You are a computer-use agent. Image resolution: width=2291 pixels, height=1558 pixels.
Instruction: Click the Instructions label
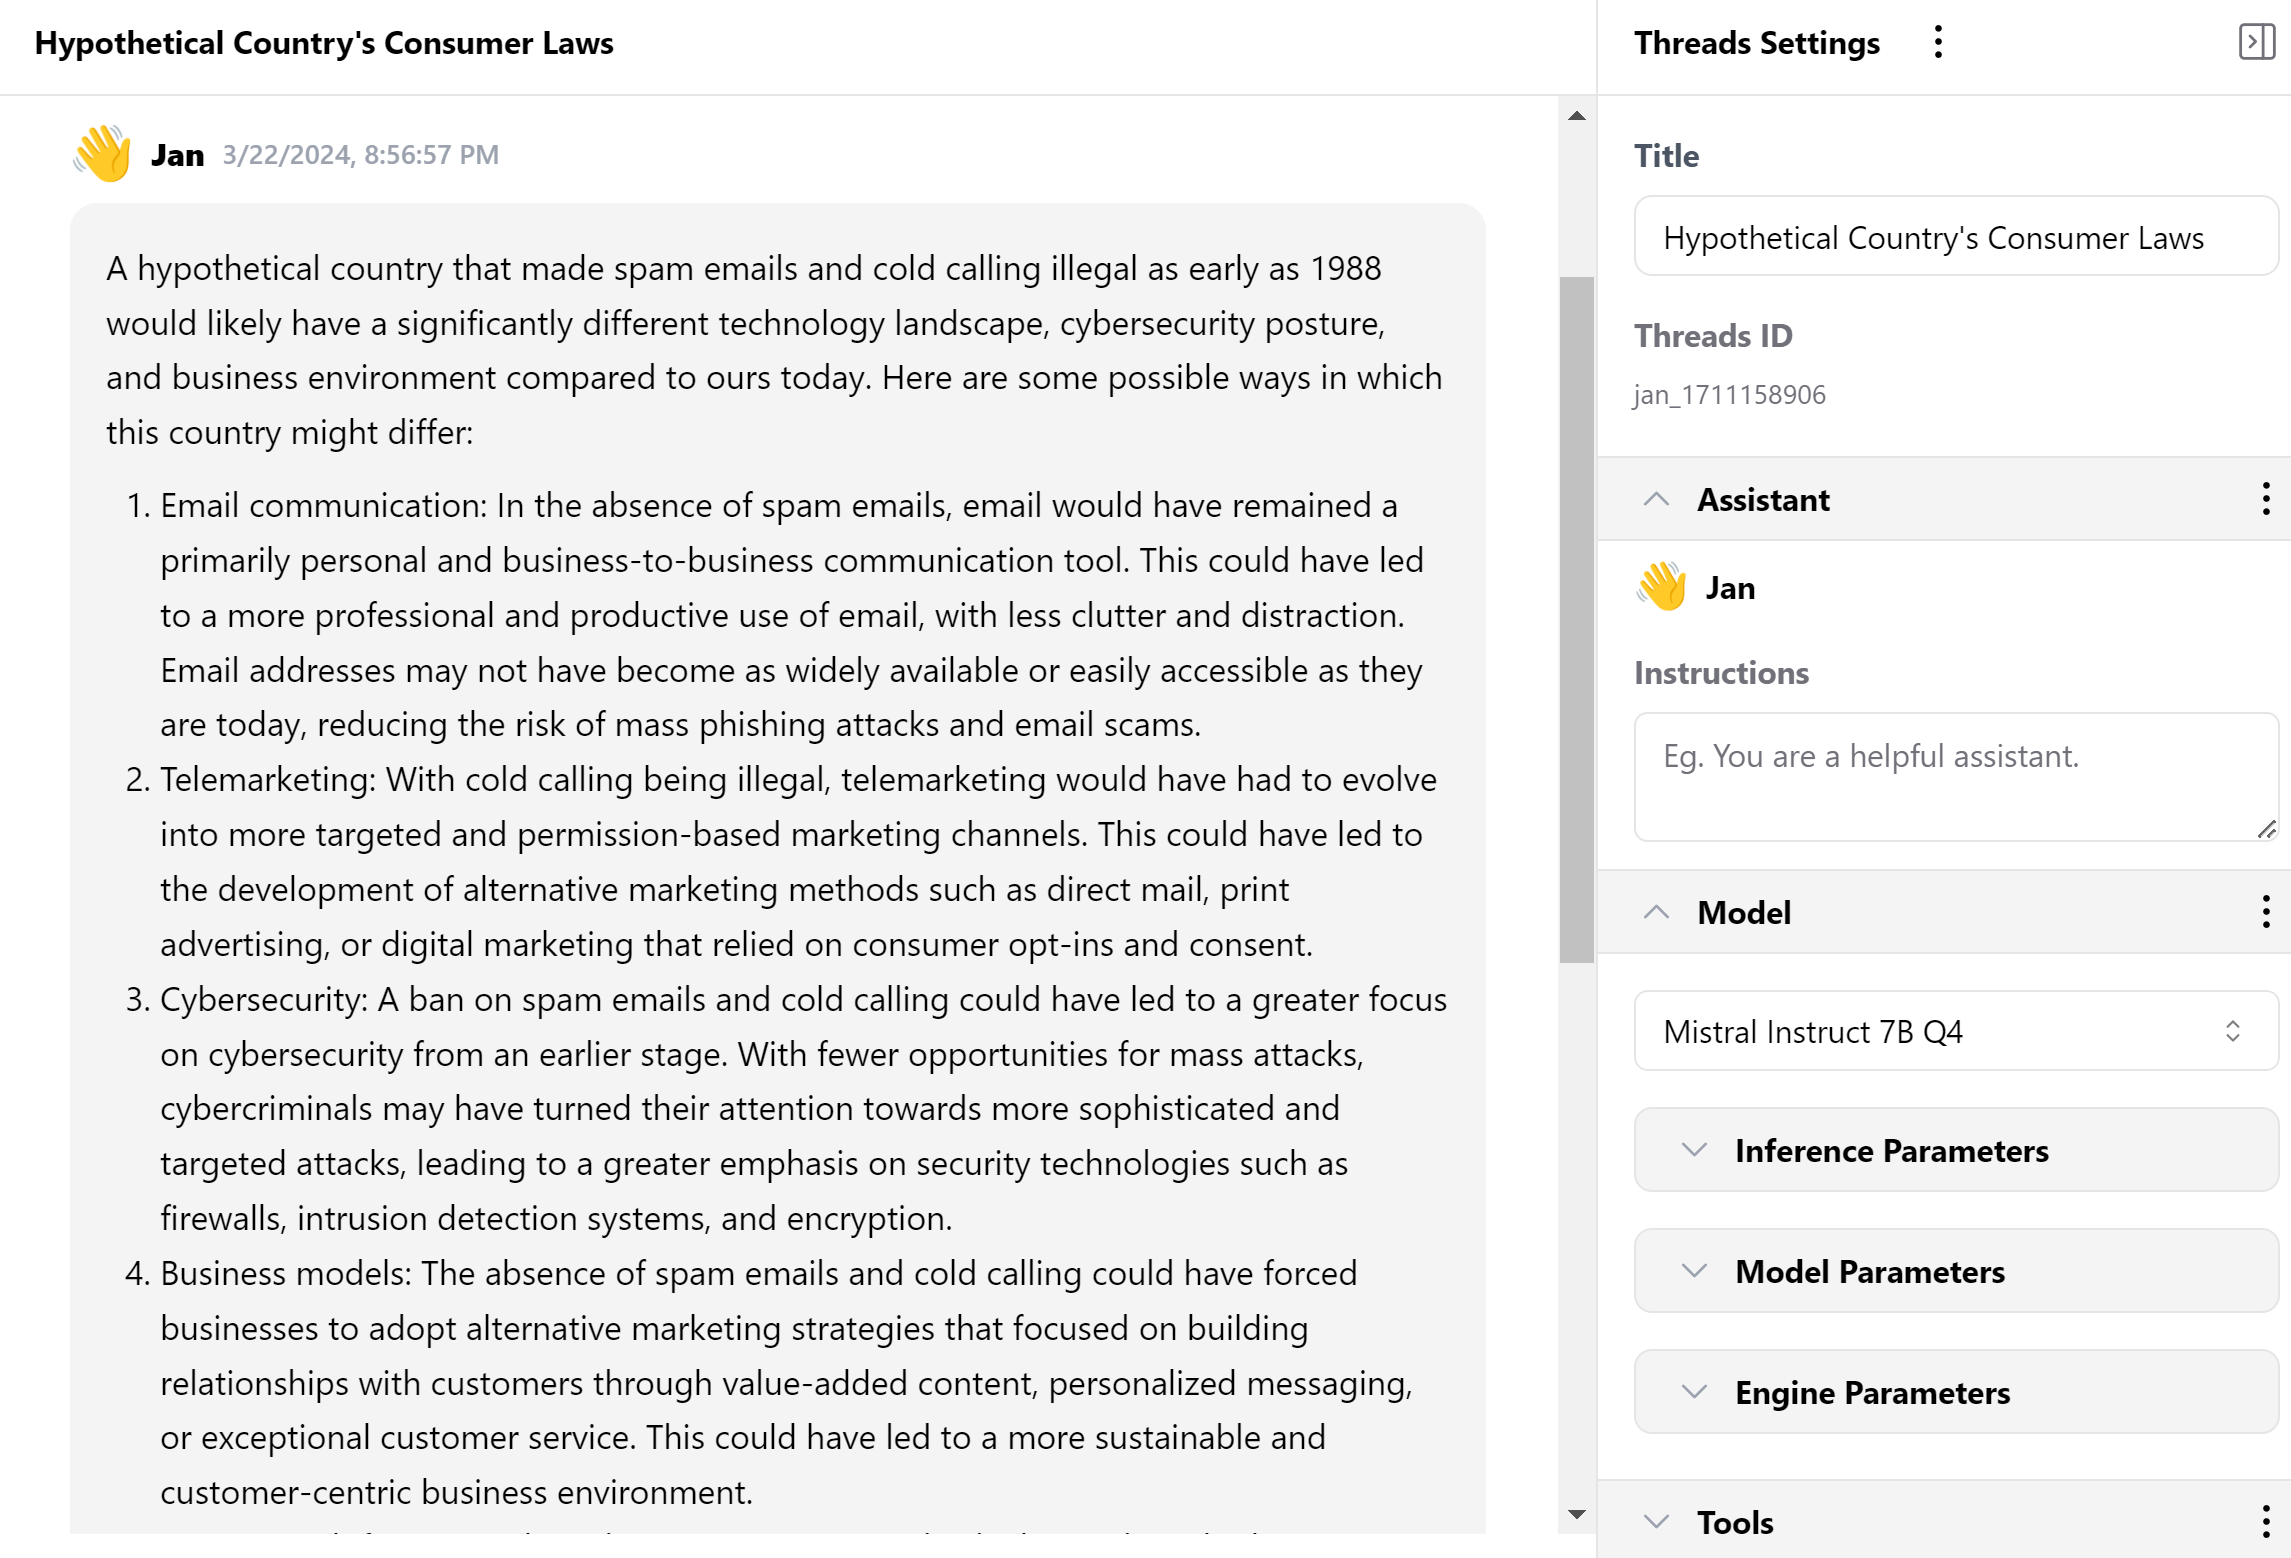(1721, 673)
